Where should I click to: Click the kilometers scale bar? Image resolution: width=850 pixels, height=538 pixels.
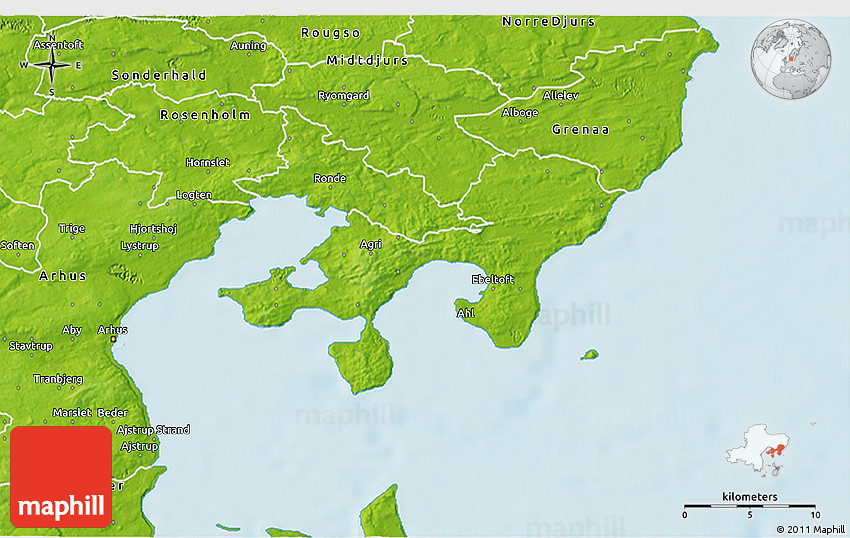click(750, 506)
